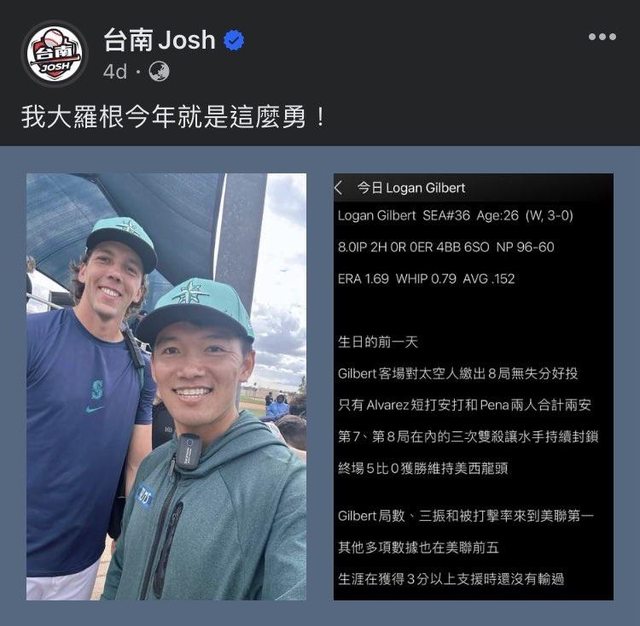640x626 pixels.
Task: Click the 生日的前一天 text line
Action: (378, 342)
